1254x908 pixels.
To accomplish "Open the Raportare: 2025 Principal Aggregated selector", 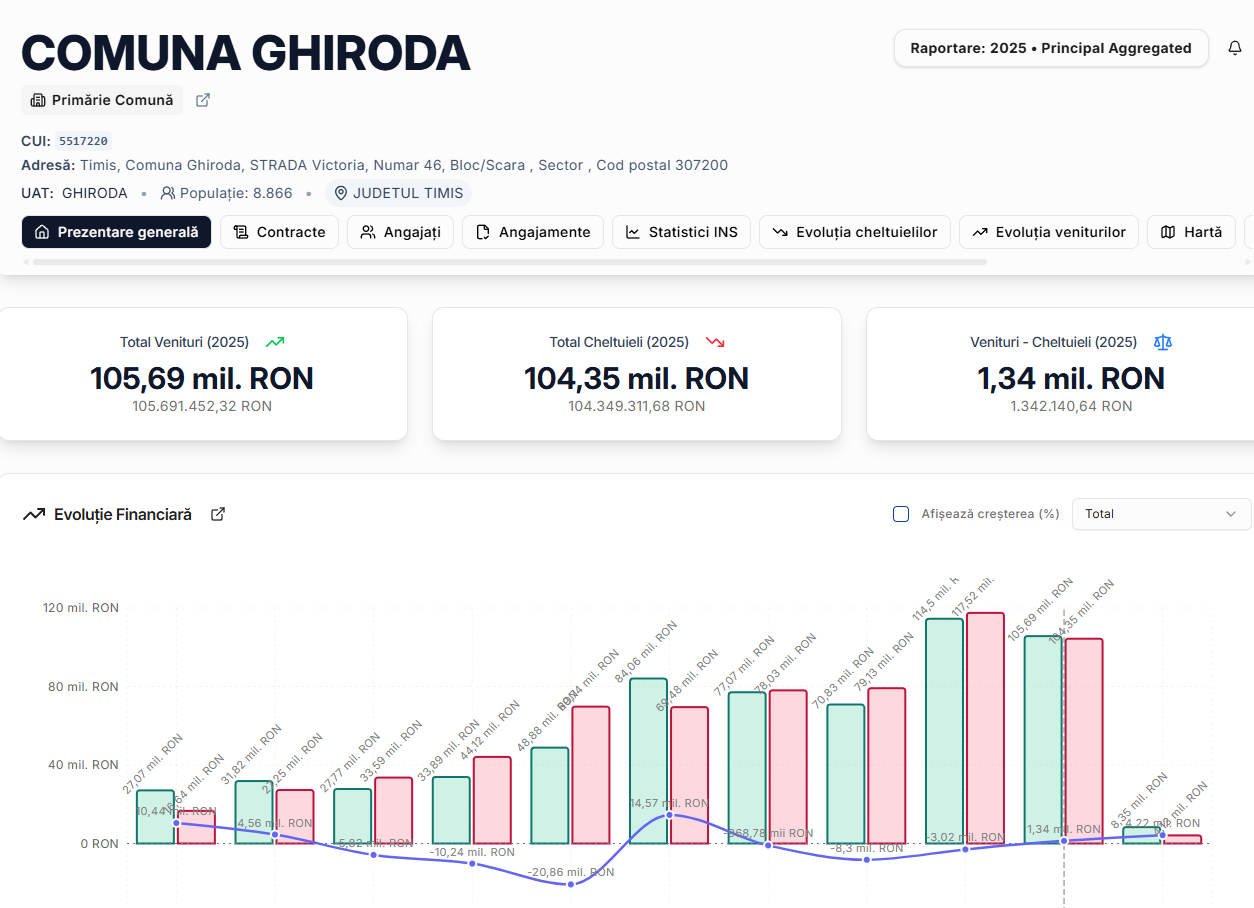I will pos(1050,48).
